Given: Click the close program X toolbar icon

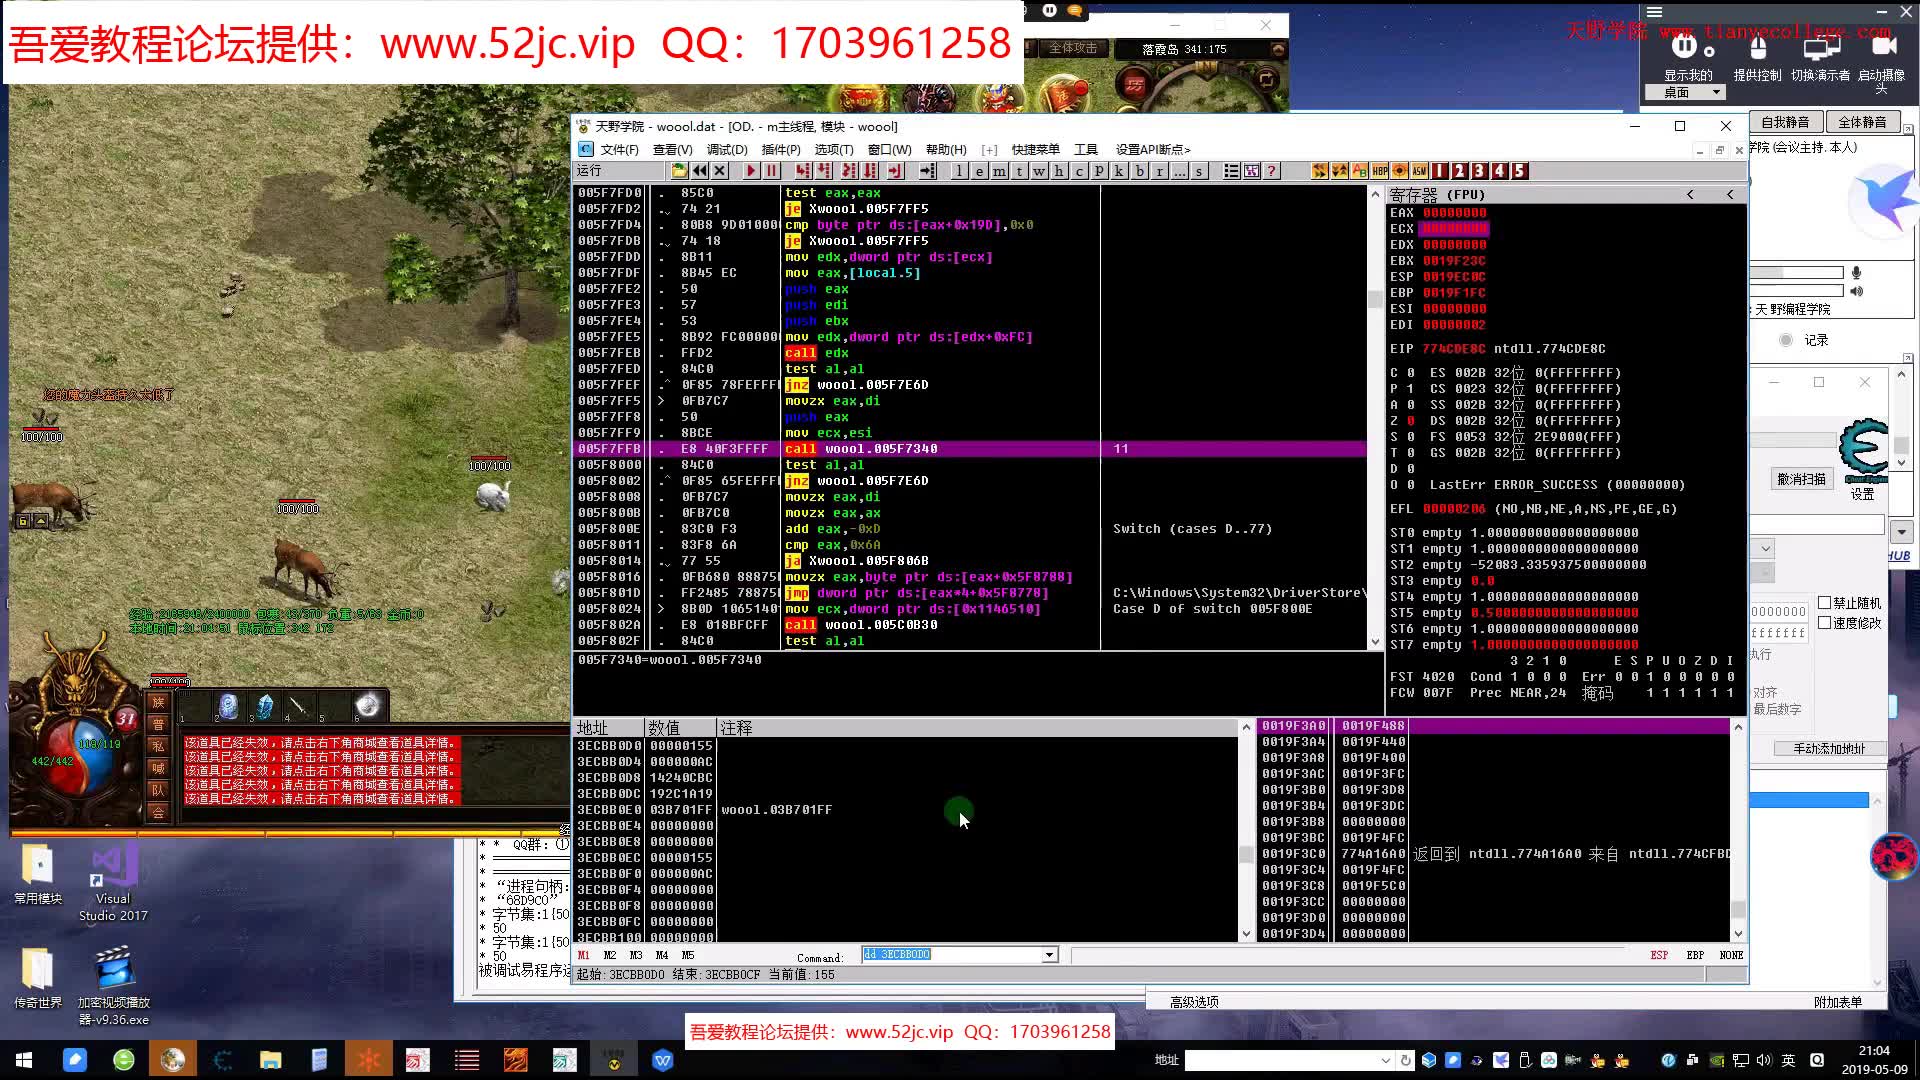Looking at the screenshot, I should click(x=720, y=171).
